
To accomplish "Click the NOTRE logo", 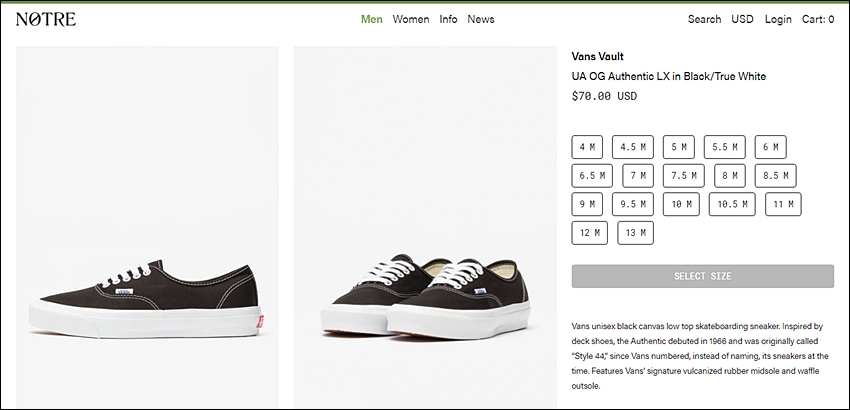I will pyautogui.click(x=46, y=19).
